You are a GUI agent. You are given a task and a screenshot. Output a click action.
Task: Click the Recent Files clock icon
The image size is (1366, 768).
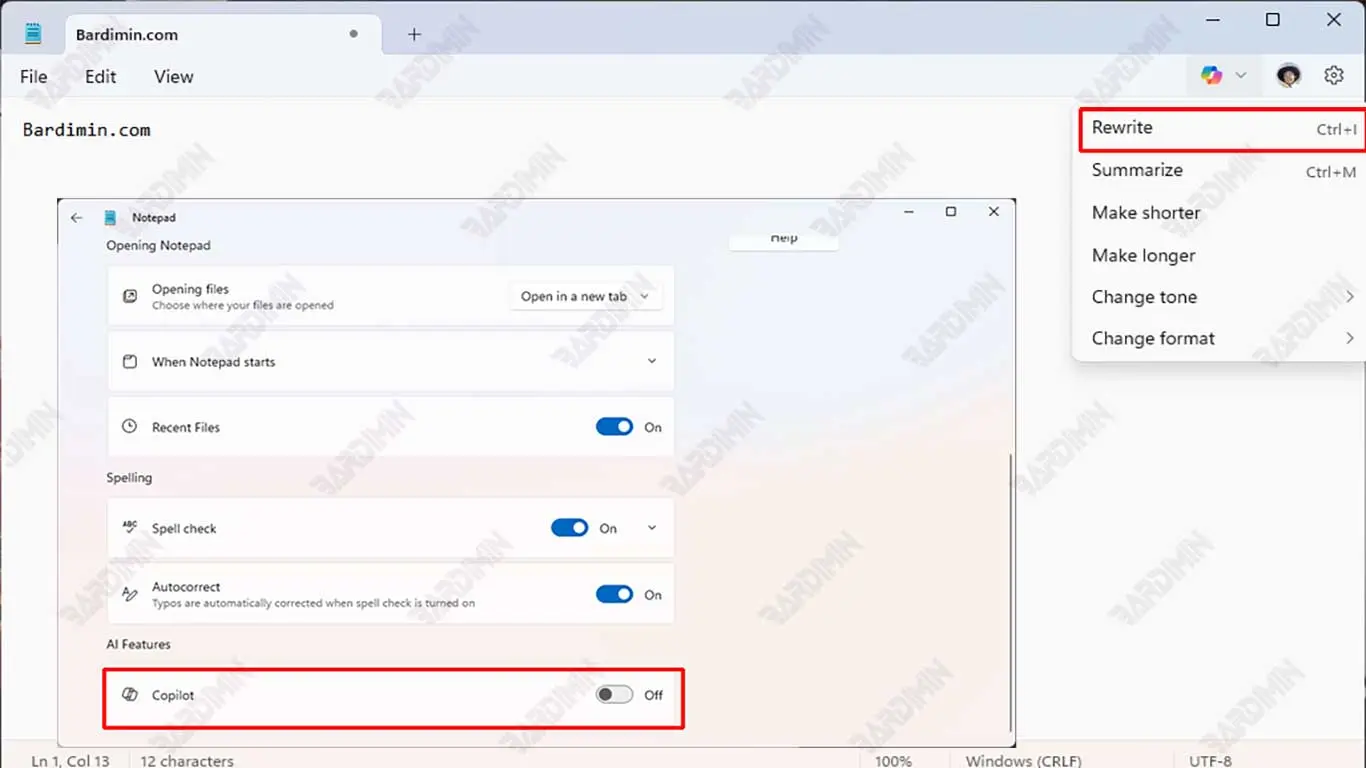[130, 427]
